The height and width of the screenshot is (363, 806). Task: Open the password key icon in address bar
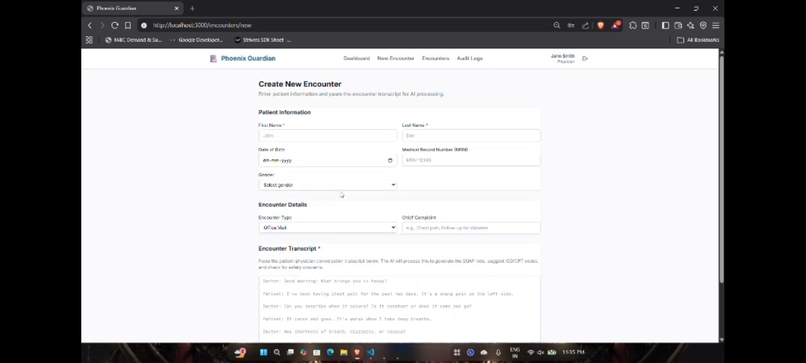pyautogui.click(x=571, y=25)
